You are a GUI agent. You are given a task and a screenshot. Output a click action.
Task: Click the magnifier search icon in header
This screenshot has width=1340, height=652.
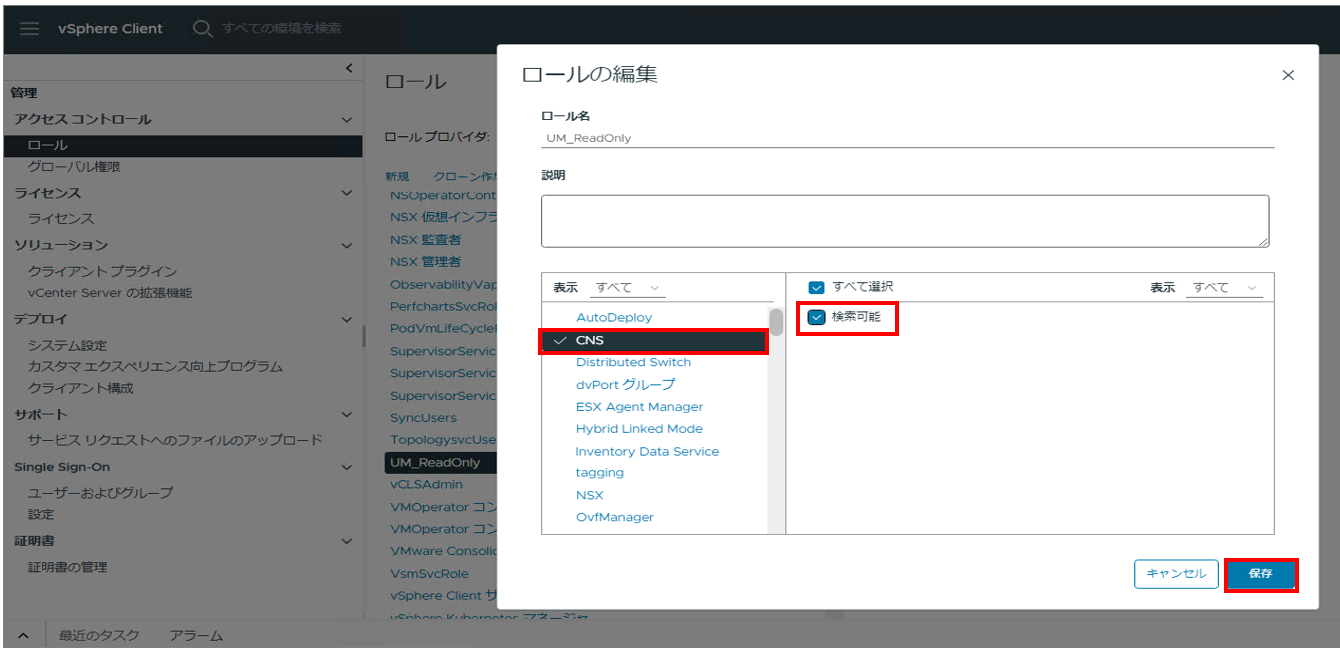[203, 29]
